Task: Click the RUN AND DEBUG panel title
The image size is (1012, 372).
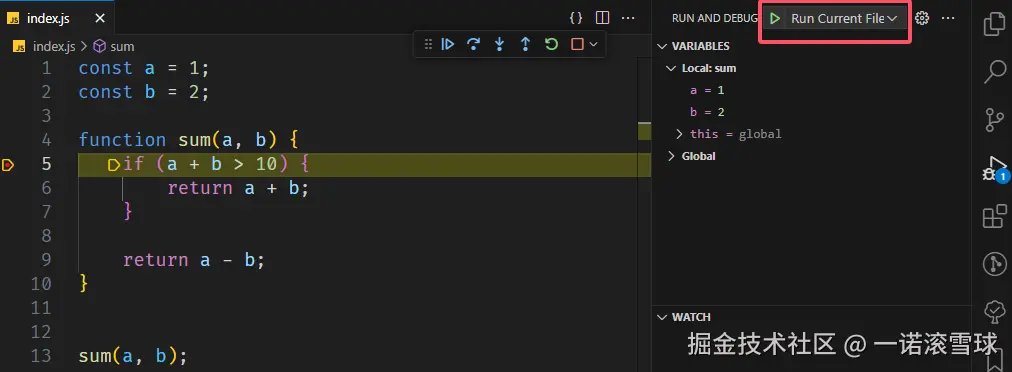Action: [x=714, y=18]
